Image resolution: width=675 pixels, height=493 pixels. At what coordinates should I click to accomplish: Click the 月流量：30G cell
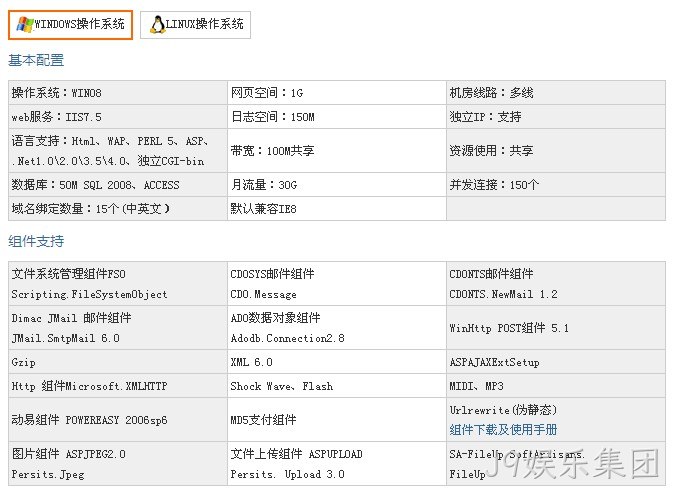click(x=337, y=185)
